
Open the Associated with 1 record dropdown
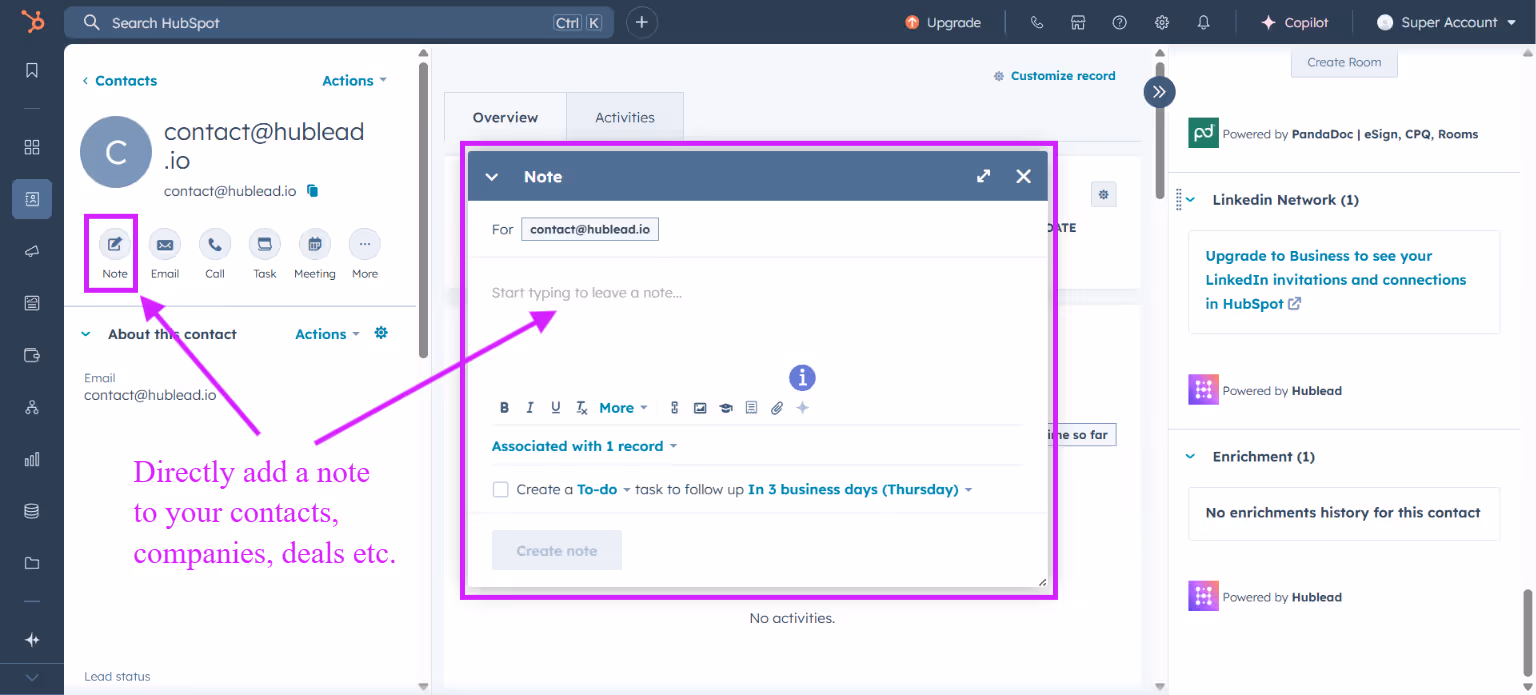[584, 446]
